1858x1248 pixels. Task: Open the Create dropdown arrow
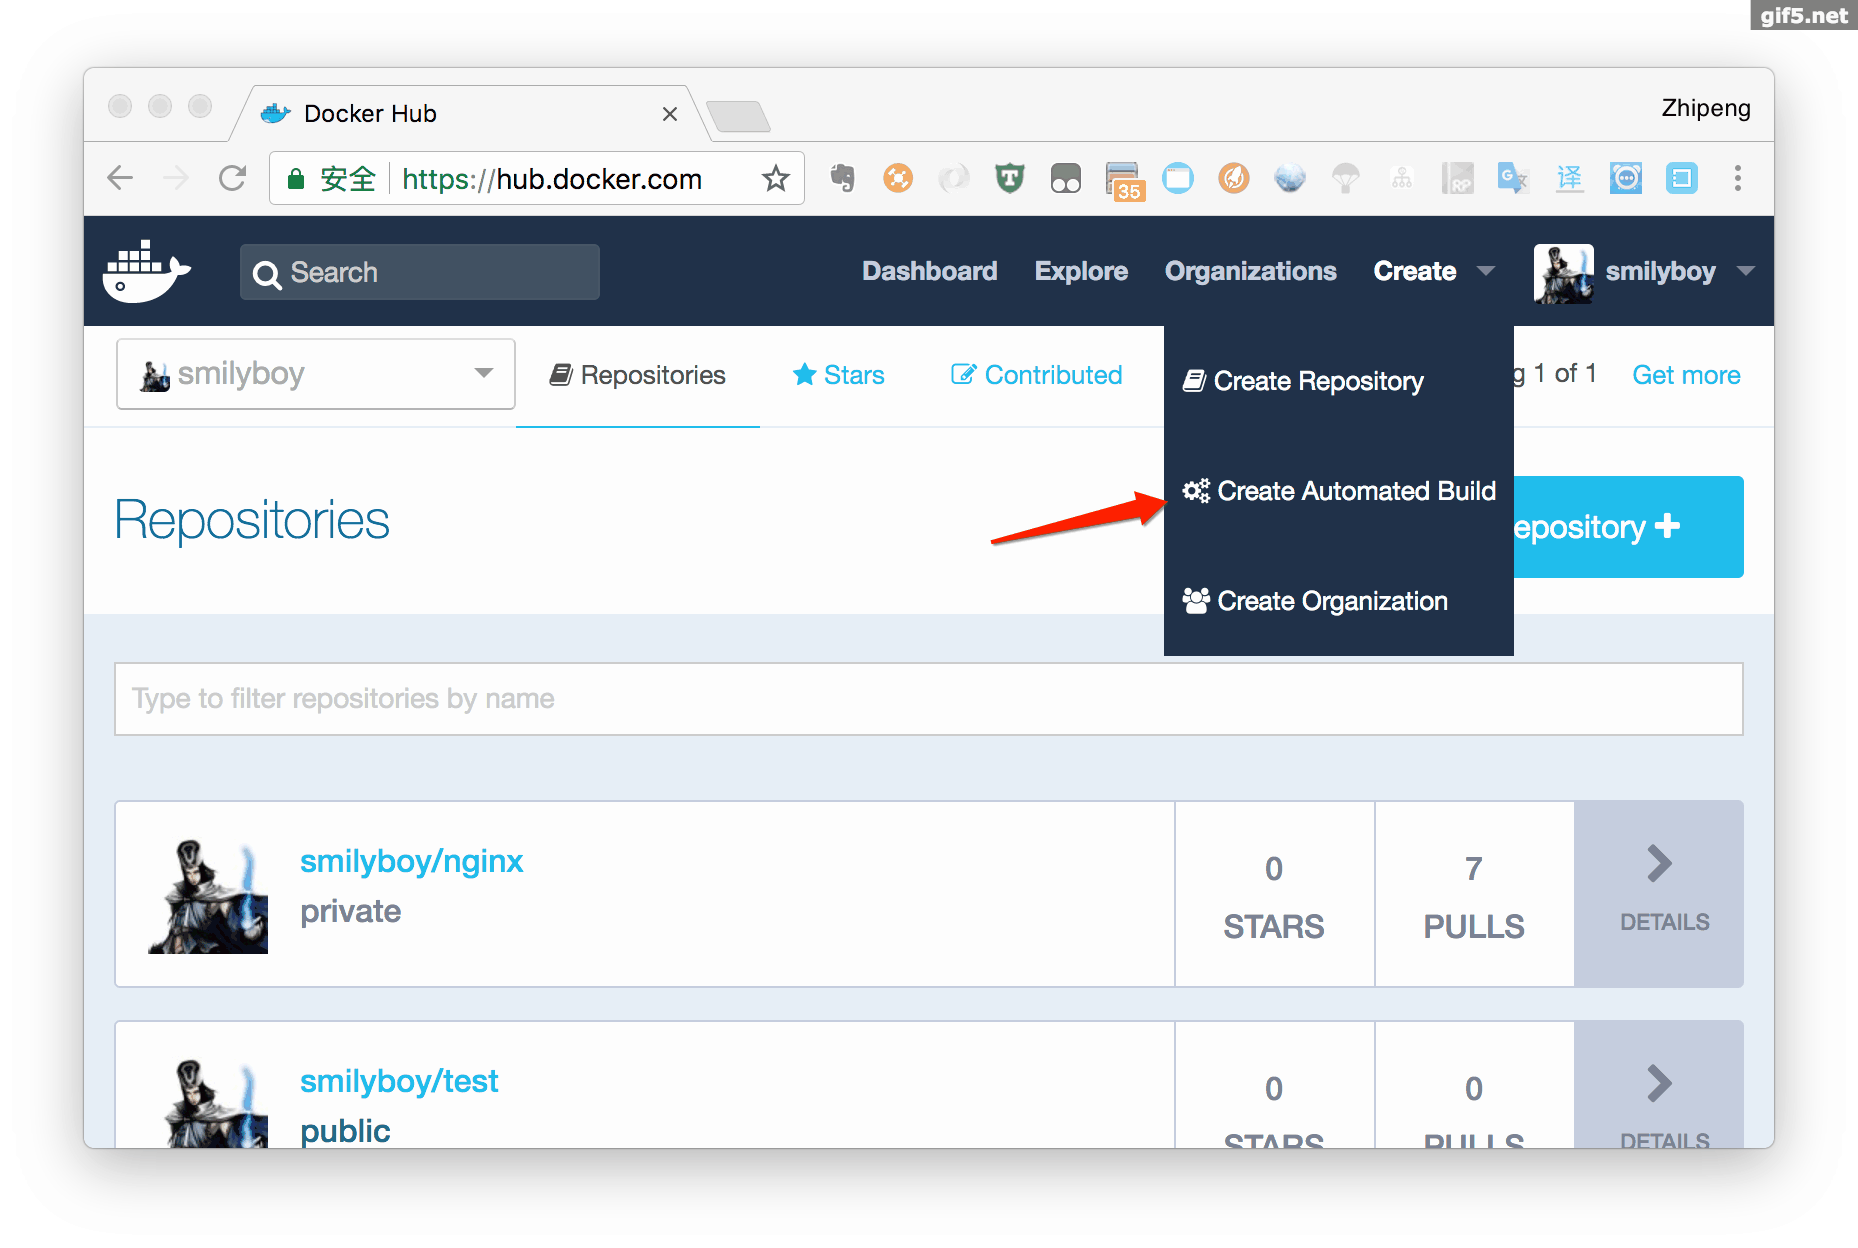[1489, 271]
